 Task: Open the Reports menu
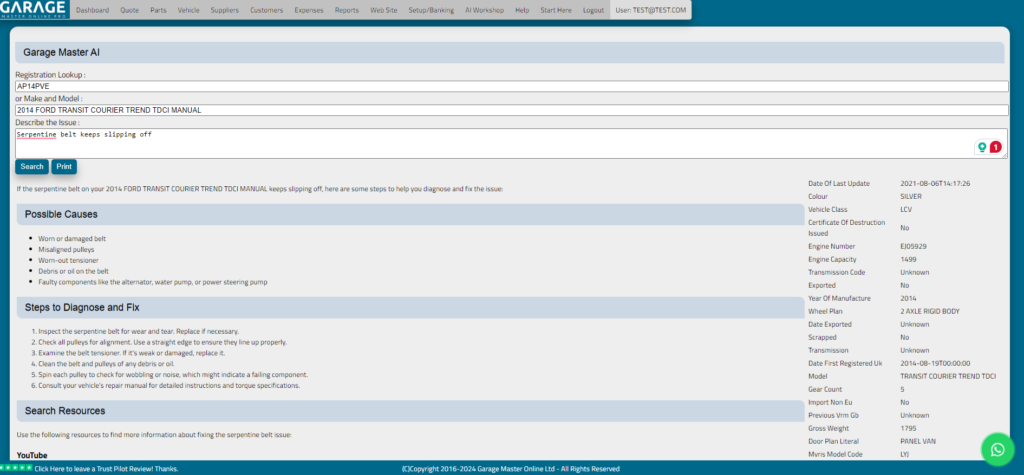click(347, 10)
